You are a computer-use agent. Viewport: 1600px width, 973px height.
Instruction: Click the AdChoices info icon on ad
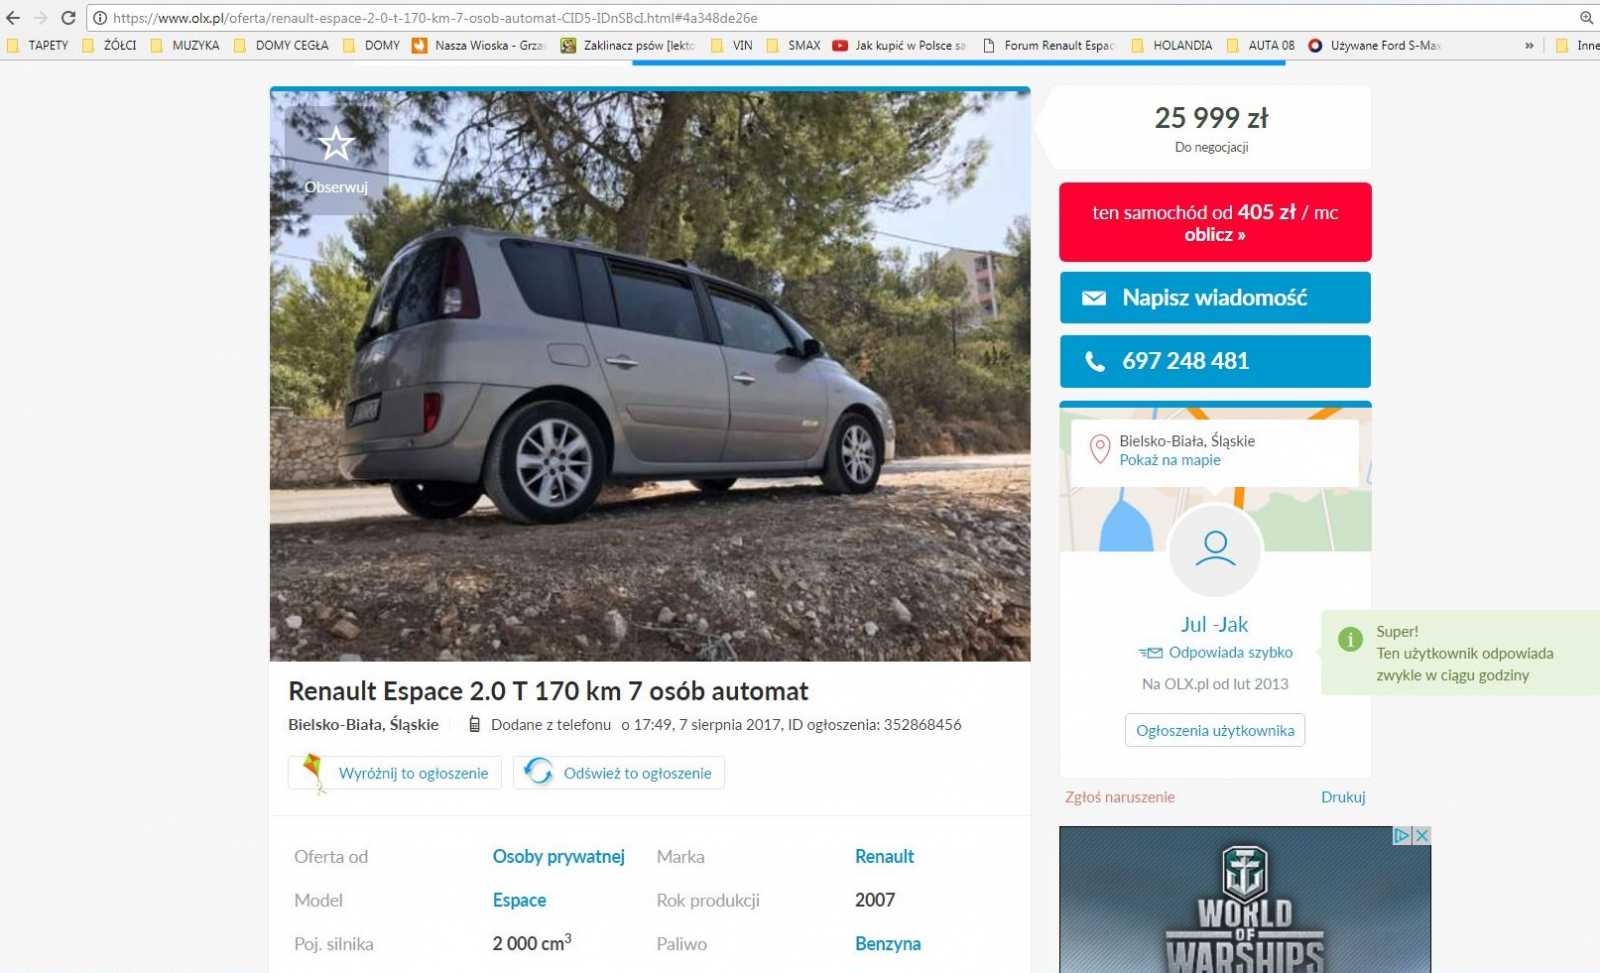tap(1402, 835)
